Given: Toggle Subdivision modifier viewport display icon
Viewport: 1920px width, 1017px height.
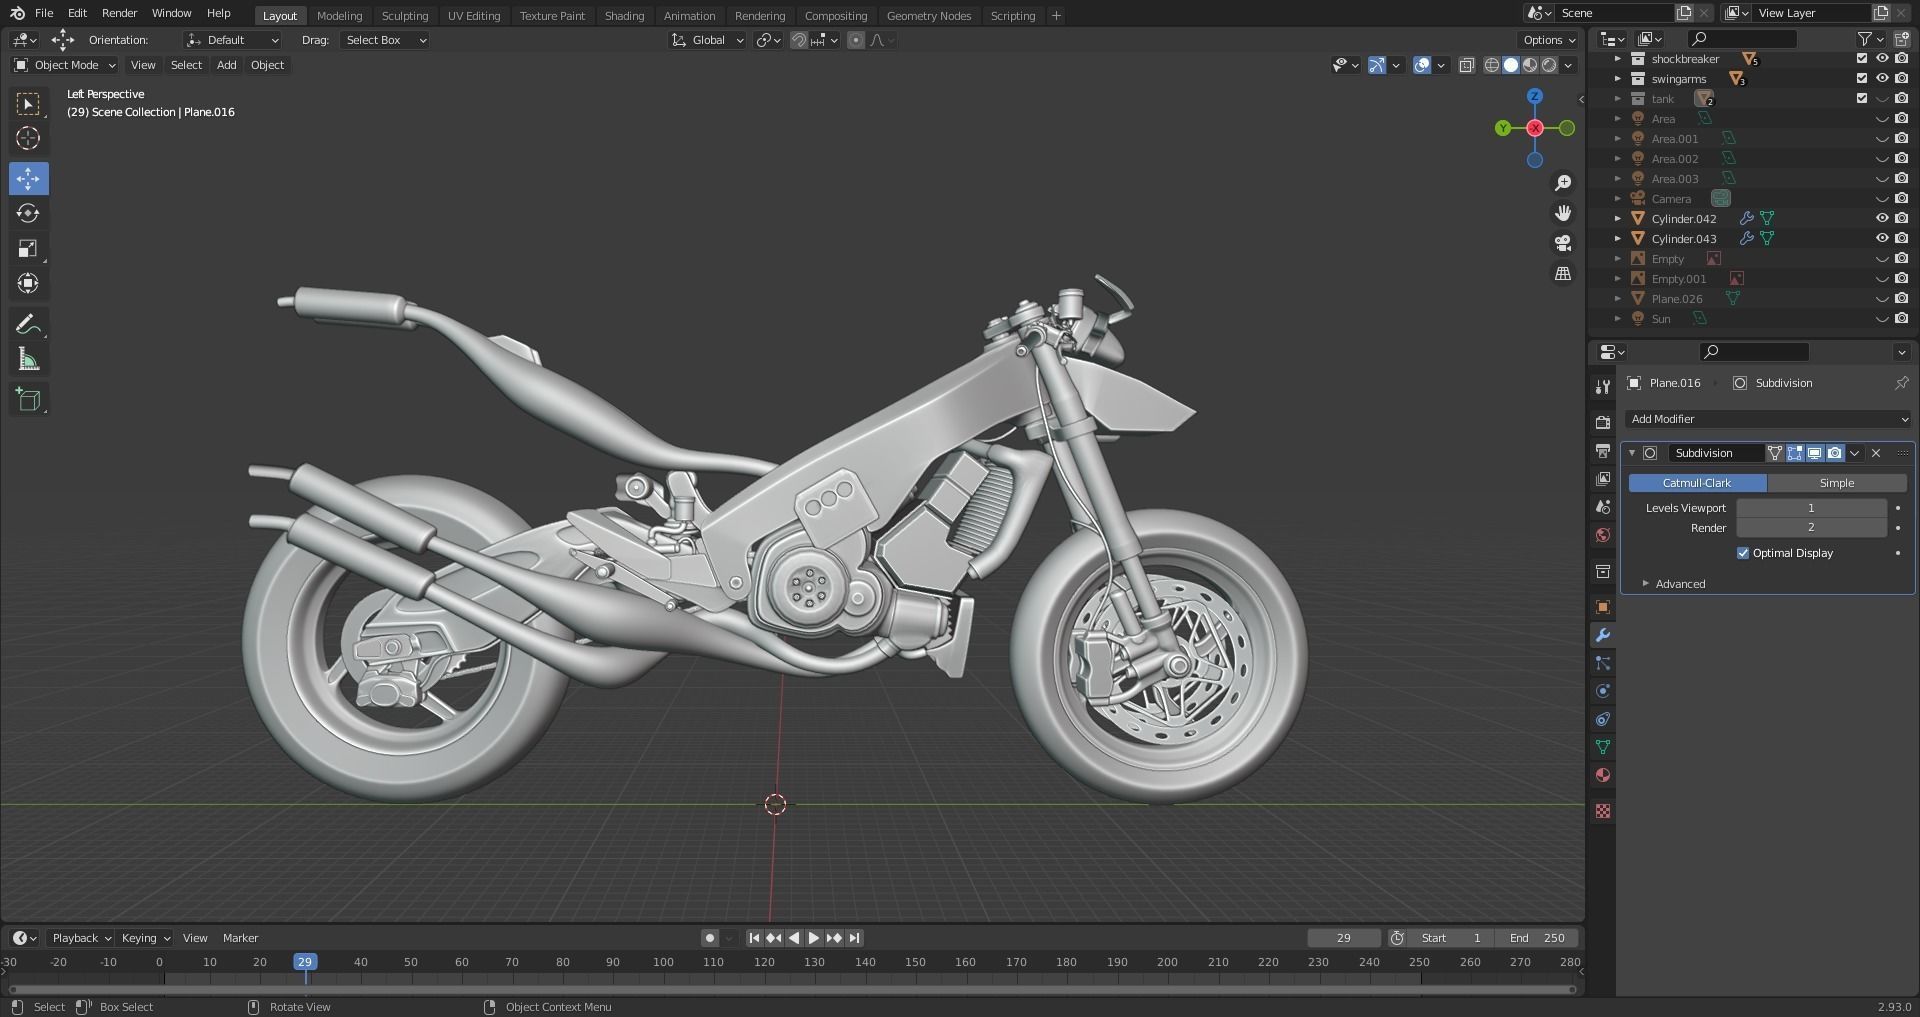Looking at the screenshot, I should [x=1814, y=453].
